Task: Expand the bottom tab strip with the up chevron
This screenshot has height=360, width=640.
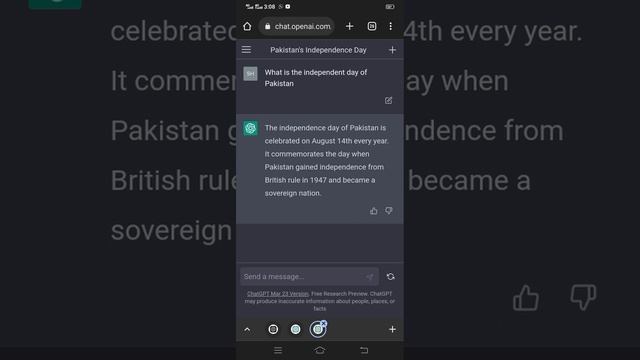Action: tap(247, 329)
